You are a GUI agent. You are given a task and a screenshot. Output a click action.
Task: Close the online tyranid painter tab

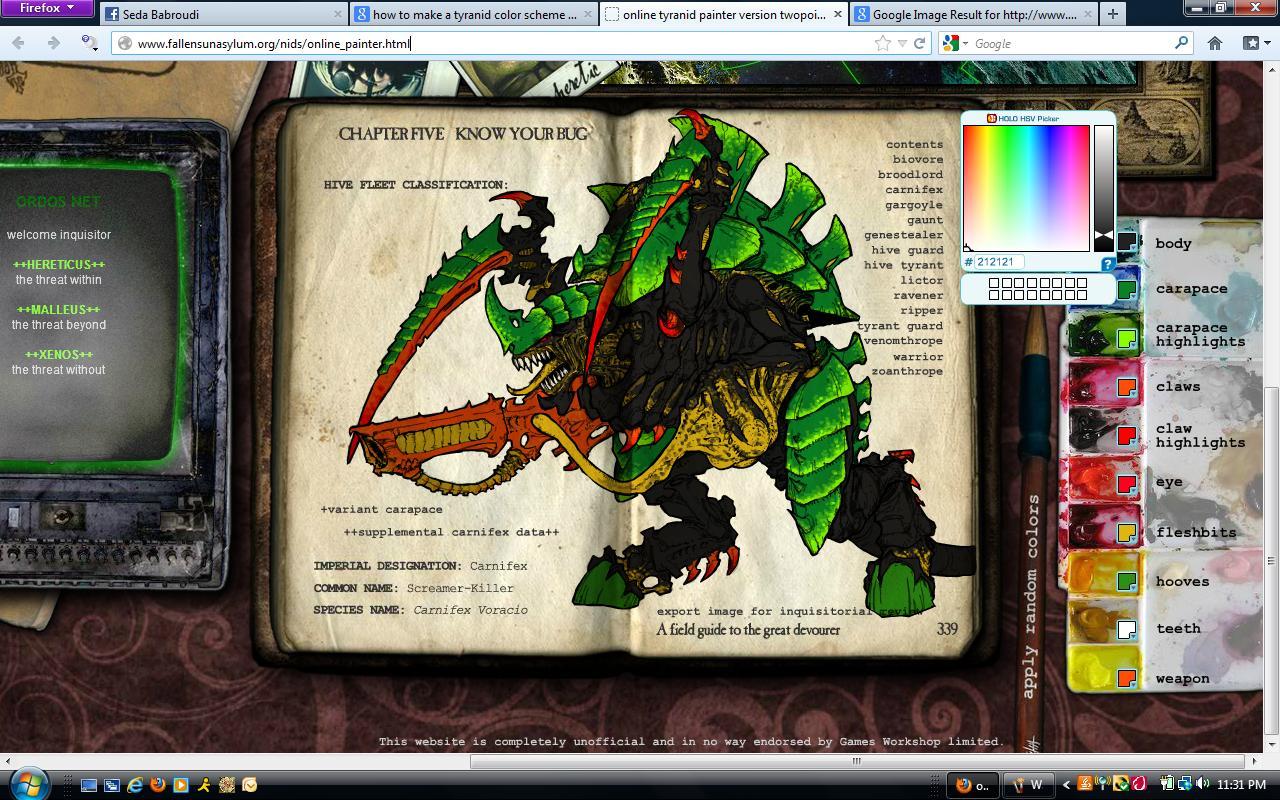(x=838, y=14)
